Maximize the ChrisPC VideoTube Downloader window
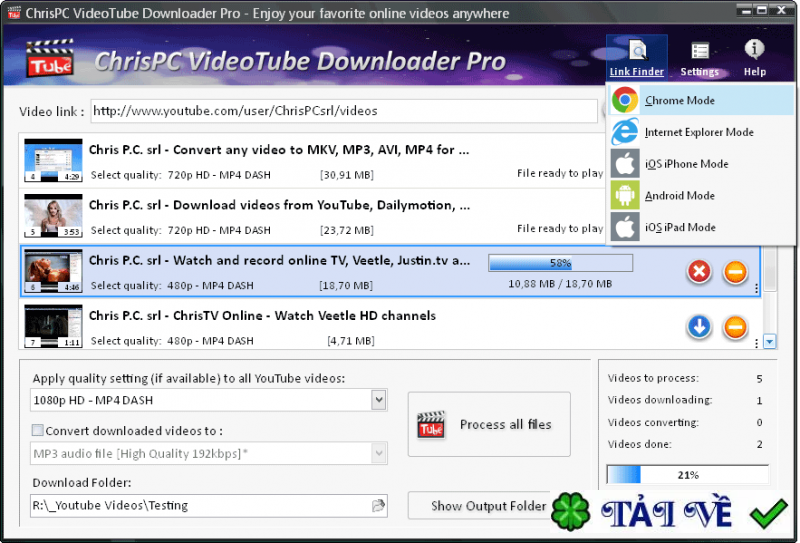The height and width of the screenshot is (543, 800). [x=762, y=10]
